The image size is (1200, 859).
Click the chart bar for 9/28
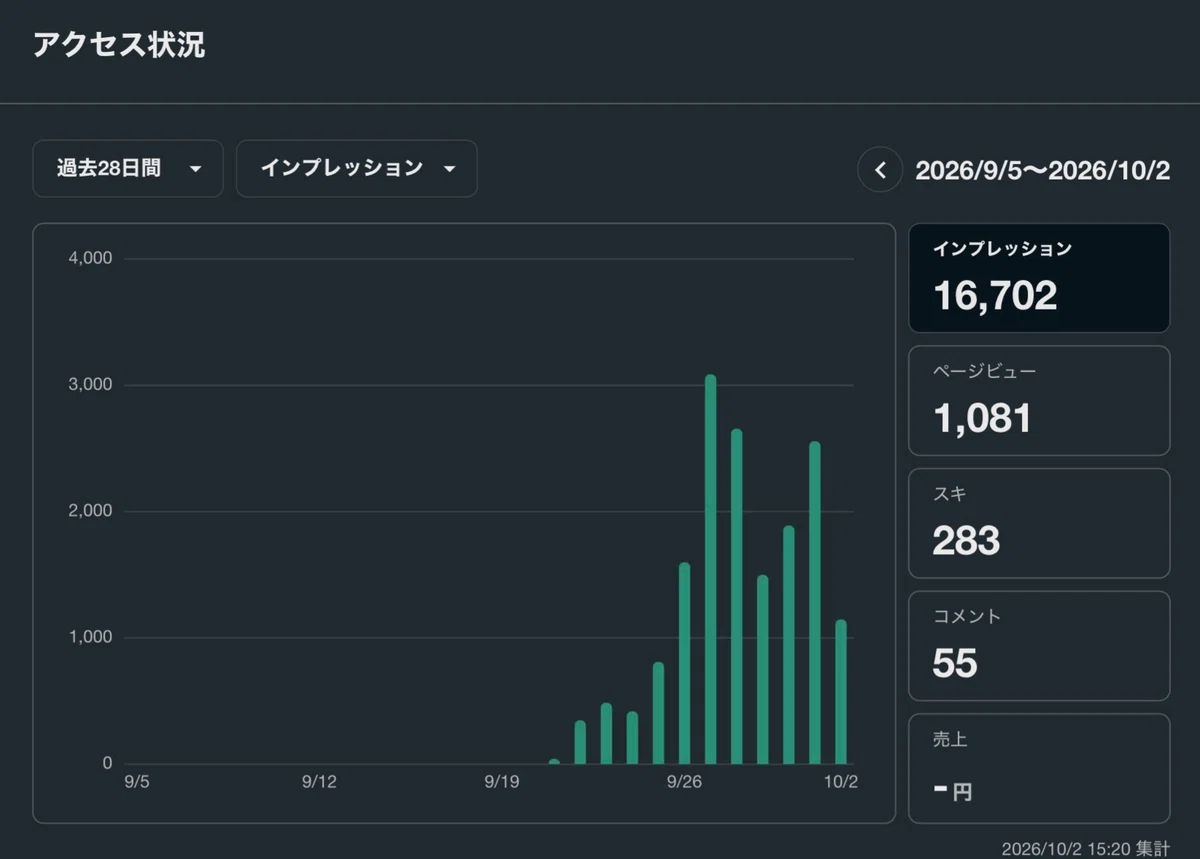point(737,597)
